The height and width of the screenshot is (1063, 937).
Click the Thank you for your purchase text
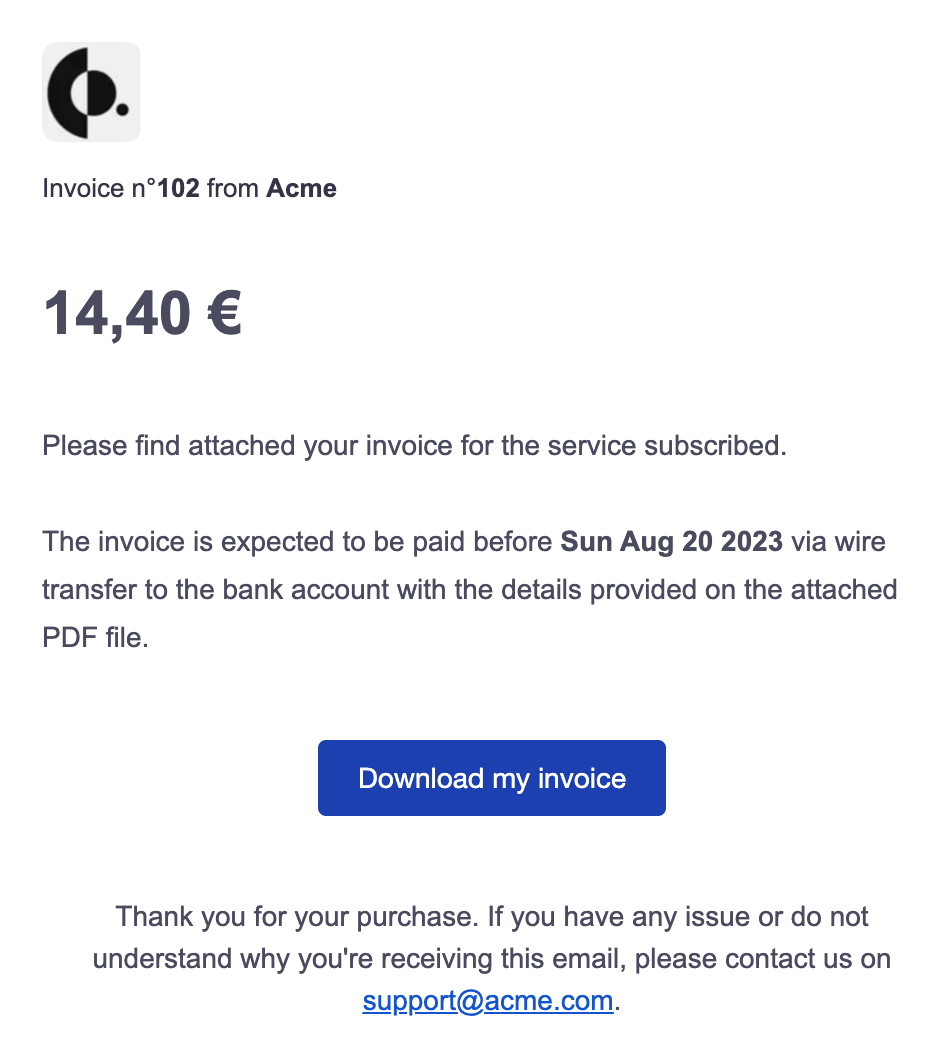pos(298,917)
